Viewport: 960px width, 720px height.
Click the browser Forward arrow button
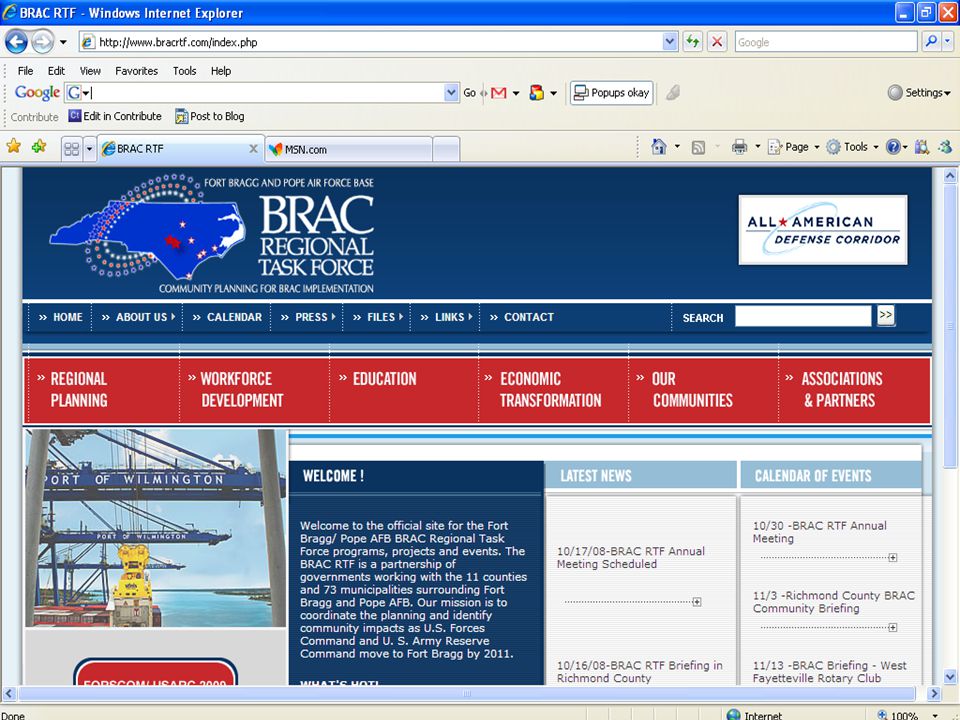42,42
